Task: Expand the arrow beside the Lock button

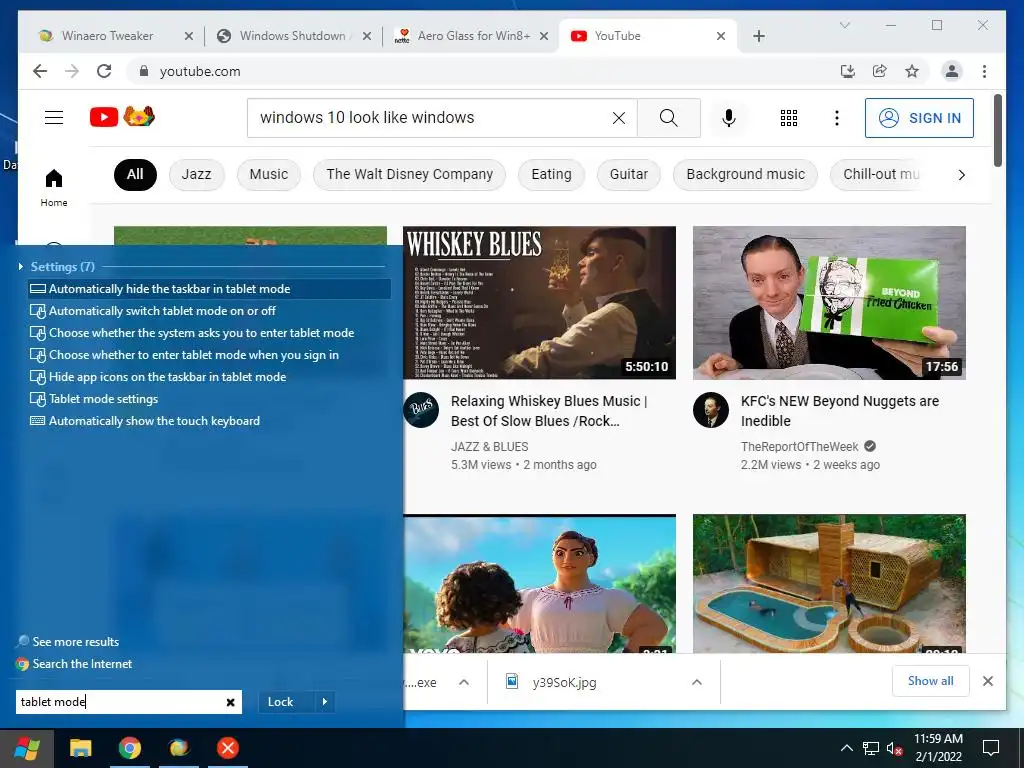Action: [x=325, y=702]
